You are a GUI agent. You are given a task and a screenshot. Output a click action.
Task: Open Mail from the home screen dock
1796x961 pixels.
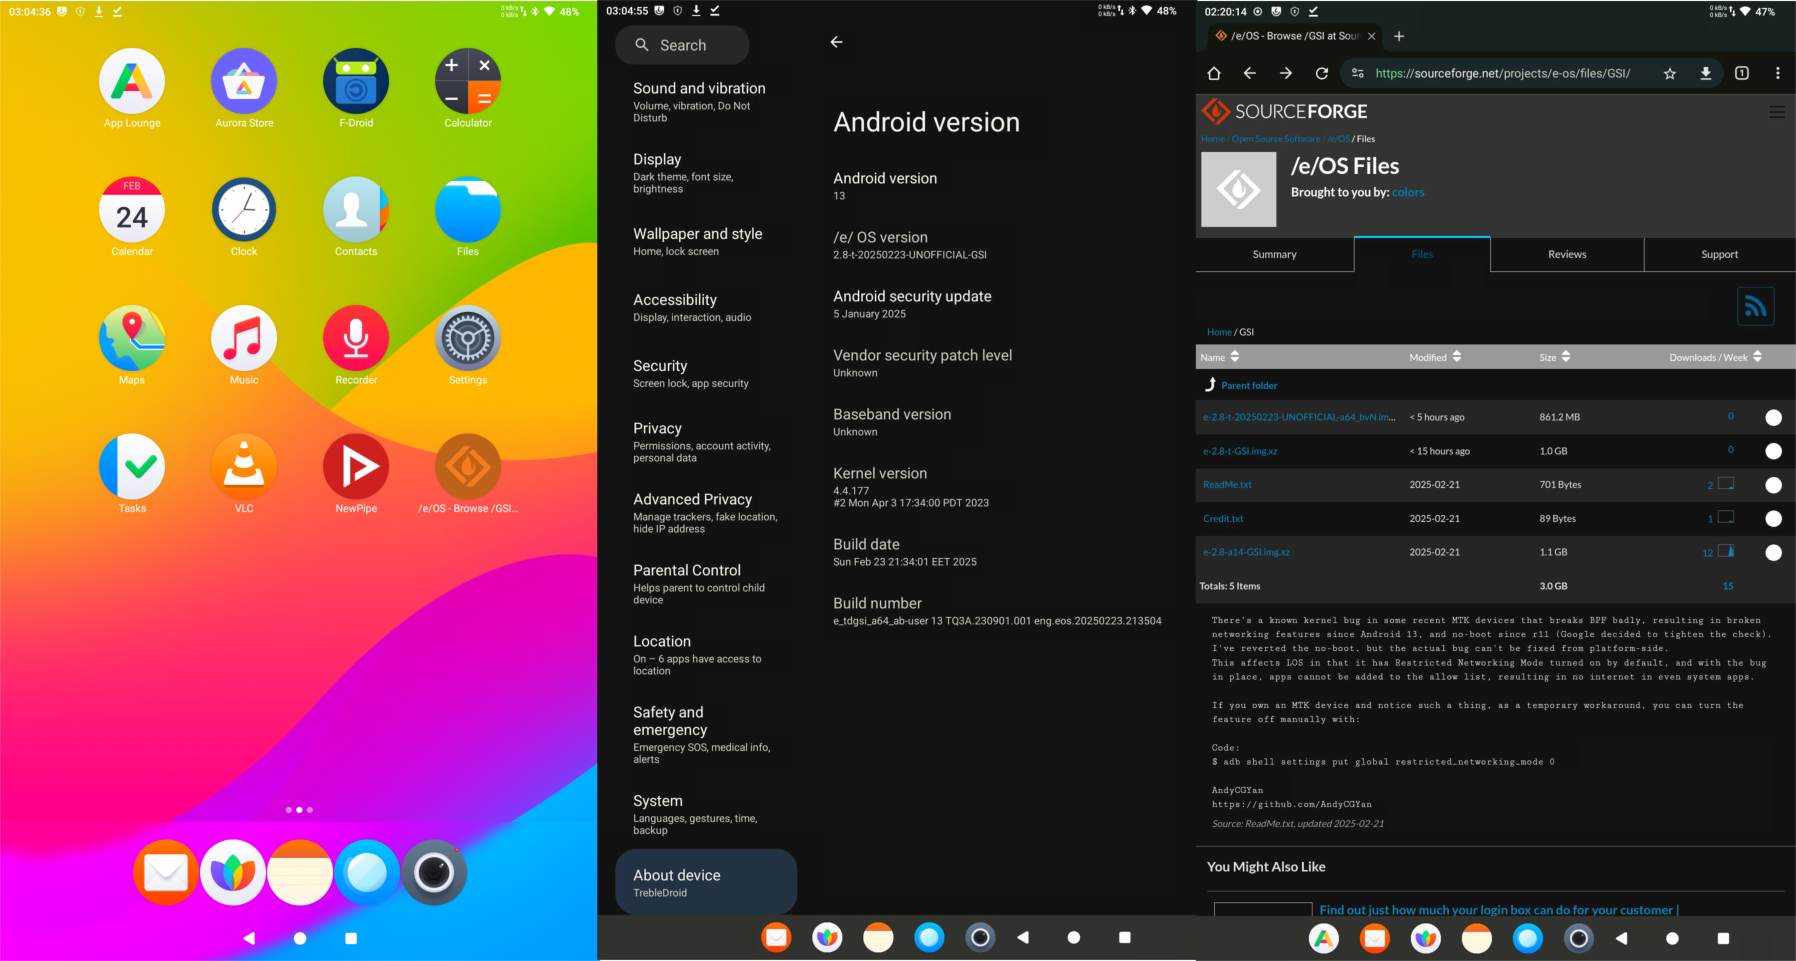pos(166,873)
